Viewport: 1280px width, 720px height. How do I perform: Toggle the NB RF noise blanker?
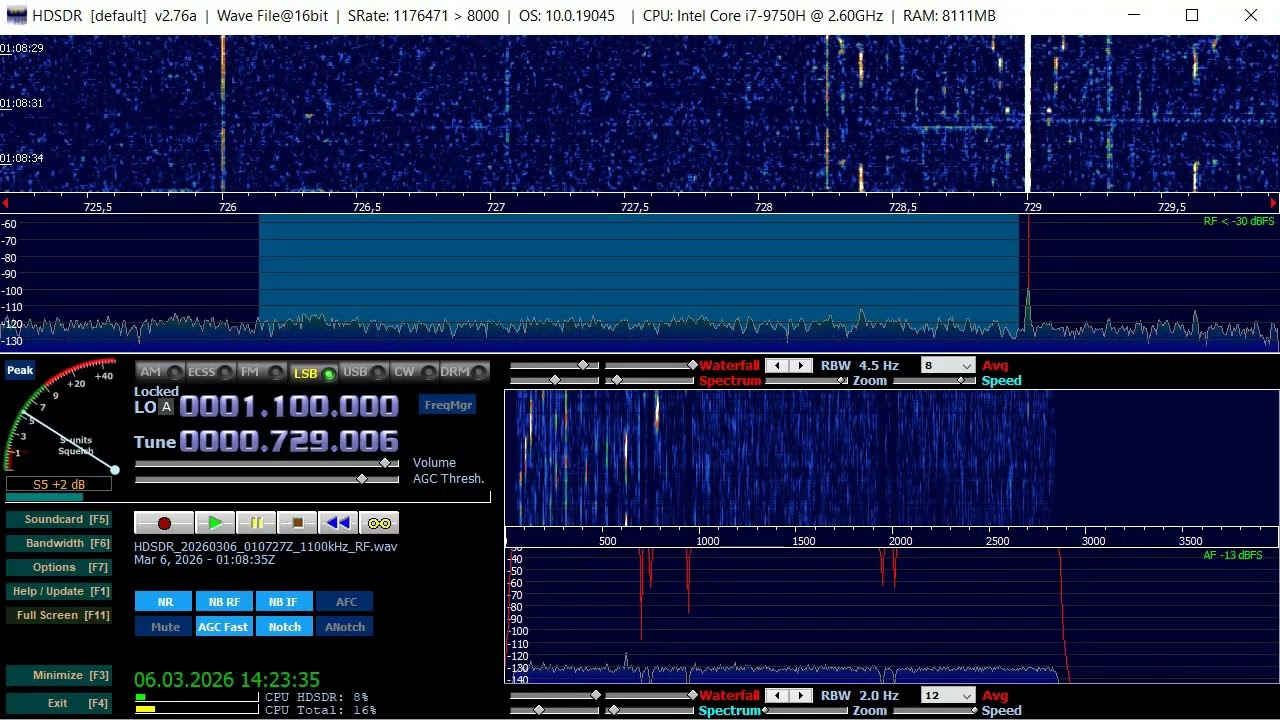tap(224, 602)
